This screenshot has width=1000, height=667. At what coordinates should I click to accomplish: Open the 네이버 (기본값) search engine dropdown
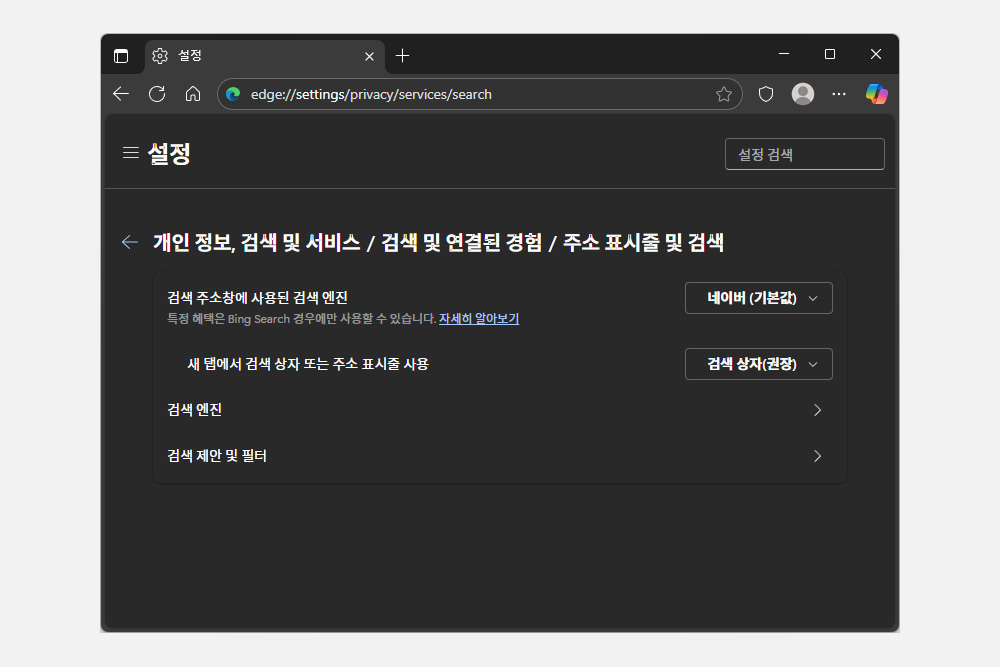coord(758,298)
